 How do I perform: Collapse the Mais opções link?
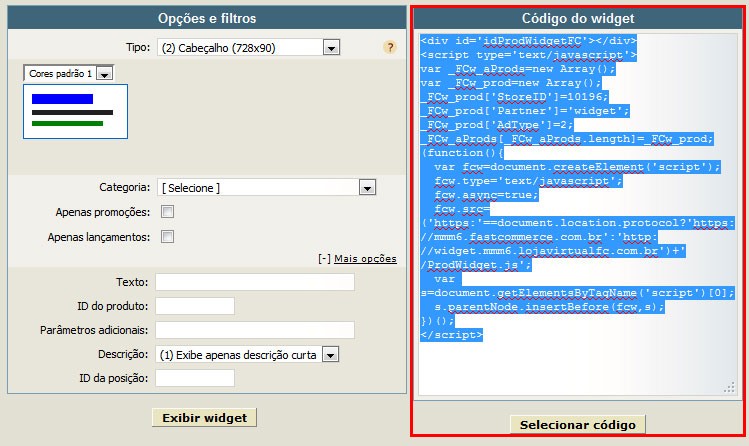tap(365, 258)
